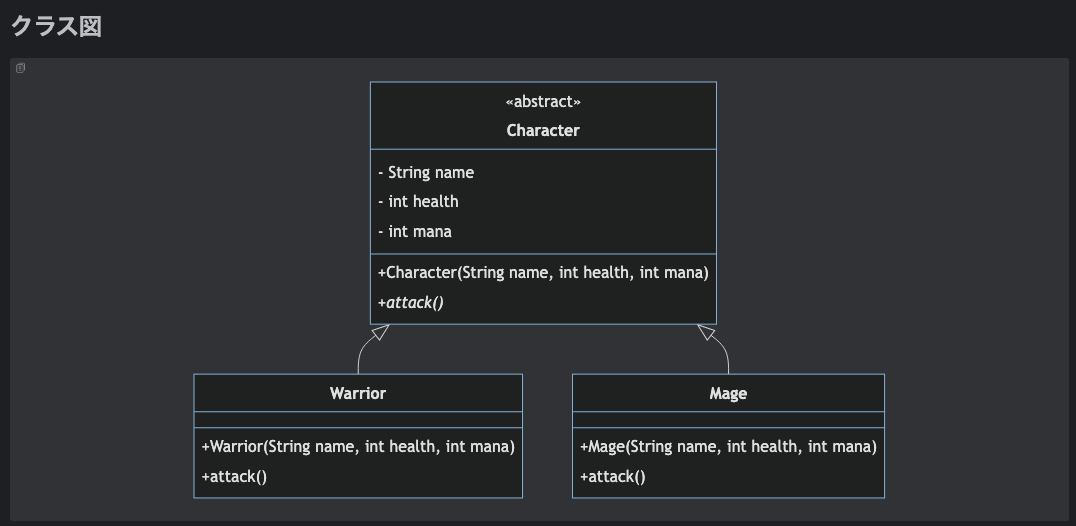Select the "int health" attribute

click(418, 201)
